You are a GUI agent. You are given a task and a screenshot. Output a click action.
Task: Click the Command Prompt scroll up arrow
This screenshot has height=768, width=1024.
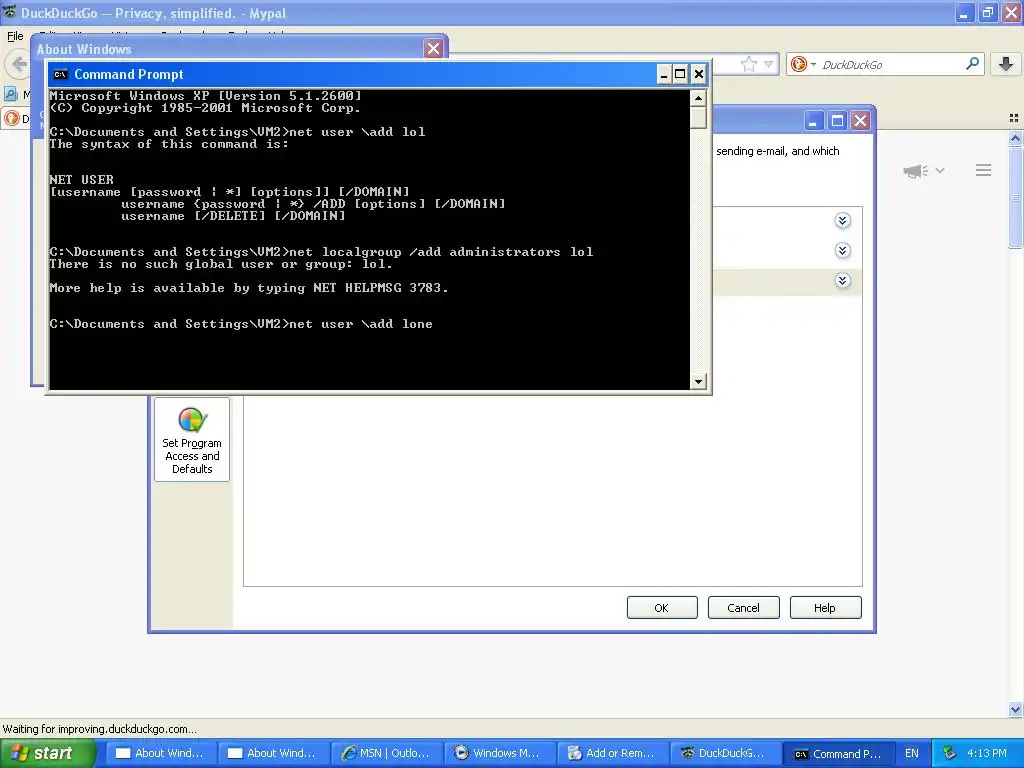tap(698, 99)
